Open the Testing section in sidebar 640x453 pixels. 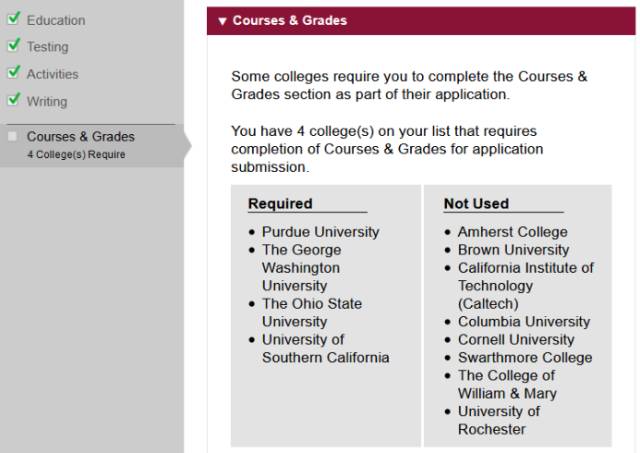tap(47, 47)
